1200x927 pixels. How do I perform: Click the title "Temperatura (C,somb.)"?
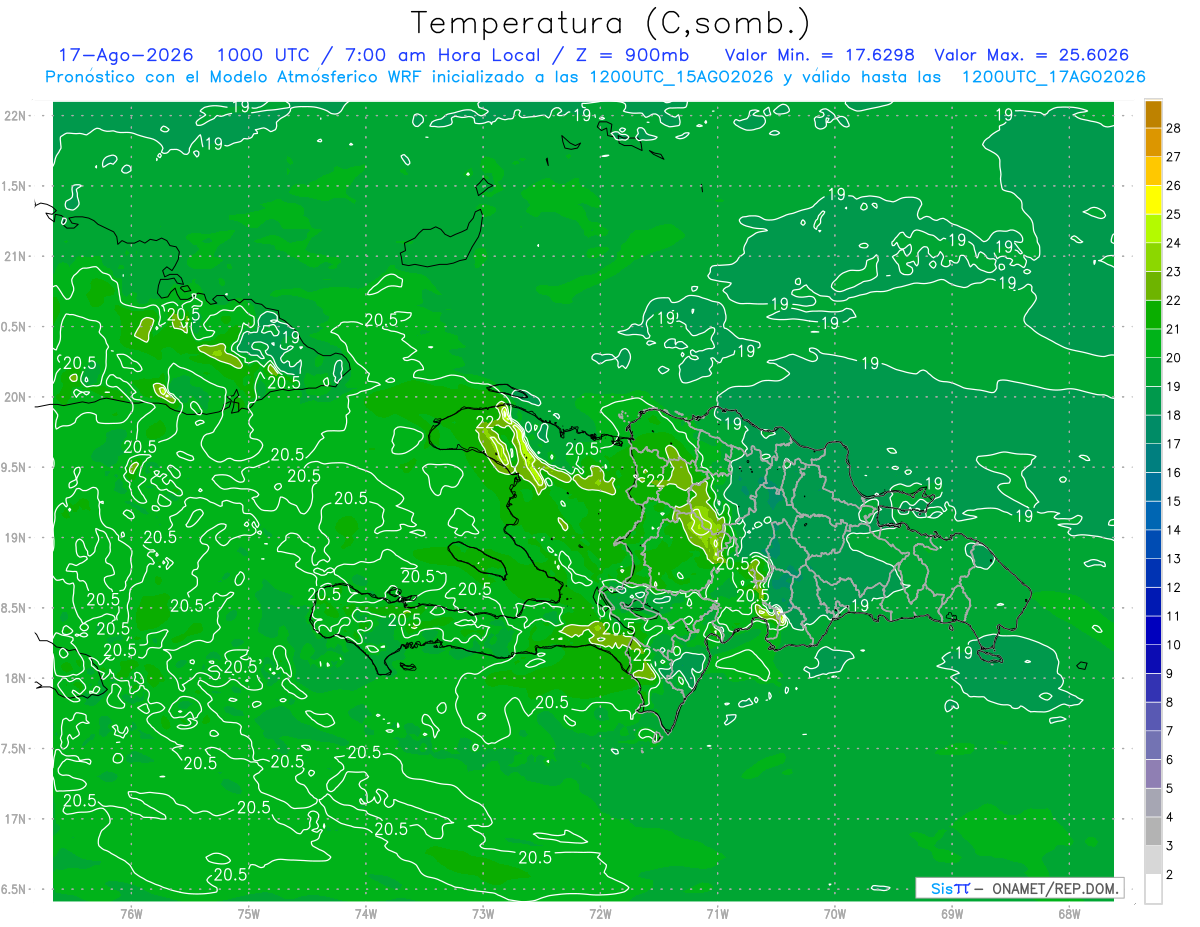coord(610,23)
